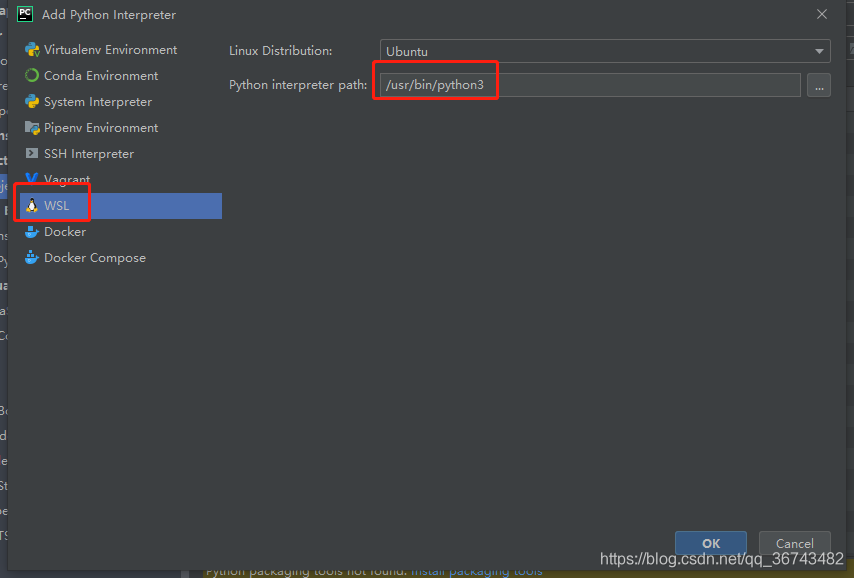This screenshot has width=854, height=578.
Task: Click the Linux Distribution label
Action: [x=280, y=51]
